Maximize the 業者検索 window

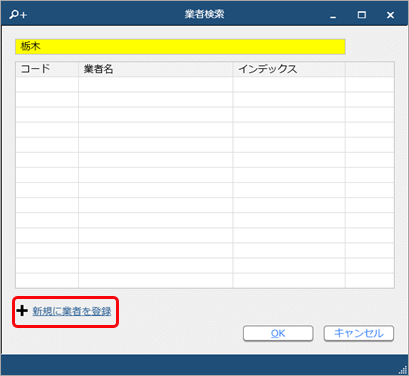point(362,15)
